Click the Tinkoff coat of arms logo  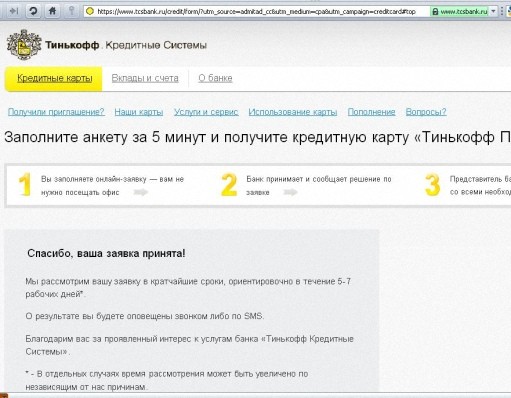tap(24, 45)
